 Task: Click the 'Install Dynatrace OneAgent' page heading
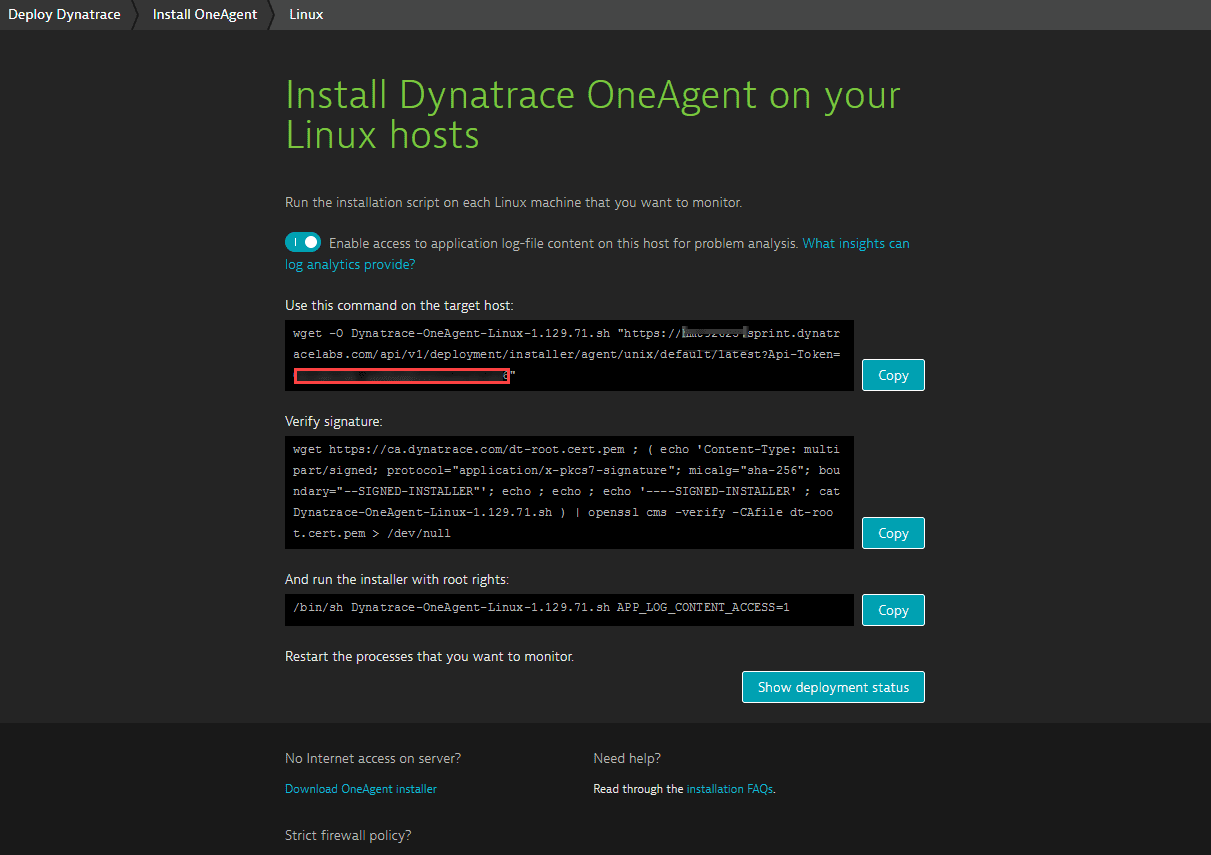(x=593, y=115)
